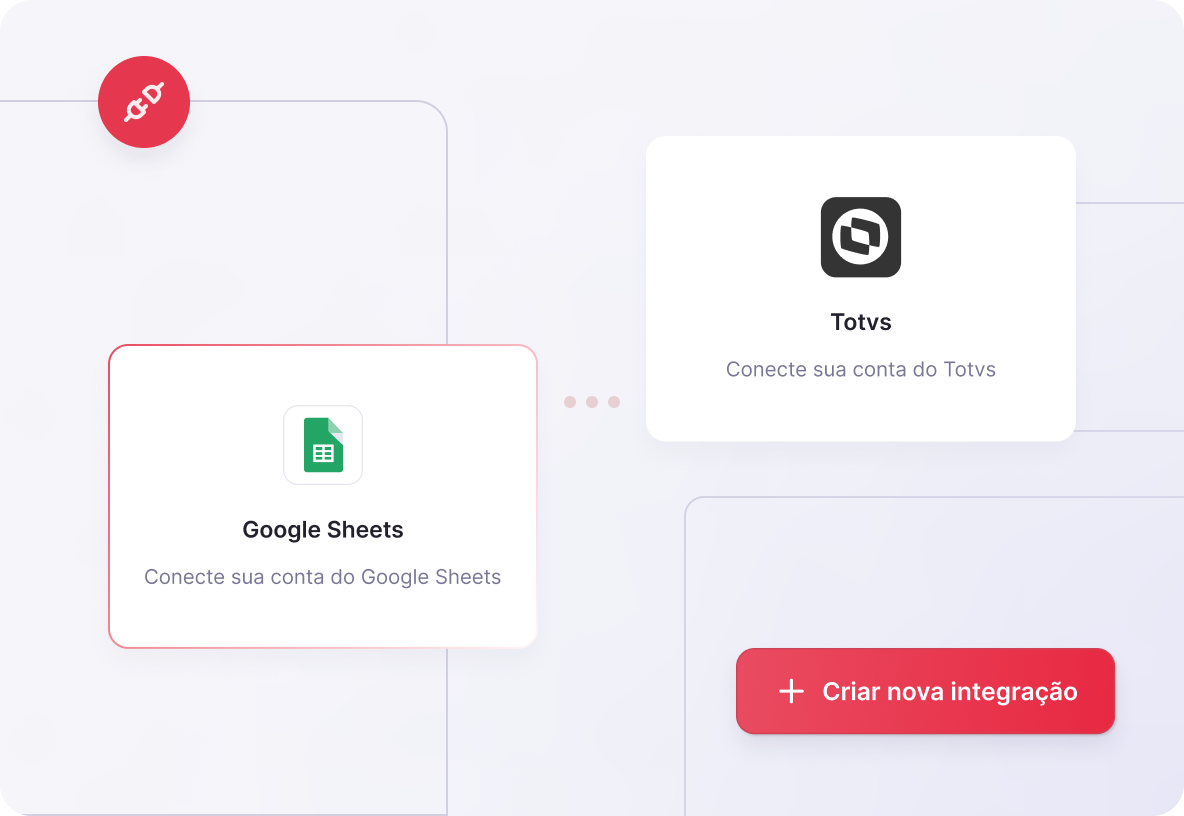Select the first of the three connector dots

click(x=570, y=402)
